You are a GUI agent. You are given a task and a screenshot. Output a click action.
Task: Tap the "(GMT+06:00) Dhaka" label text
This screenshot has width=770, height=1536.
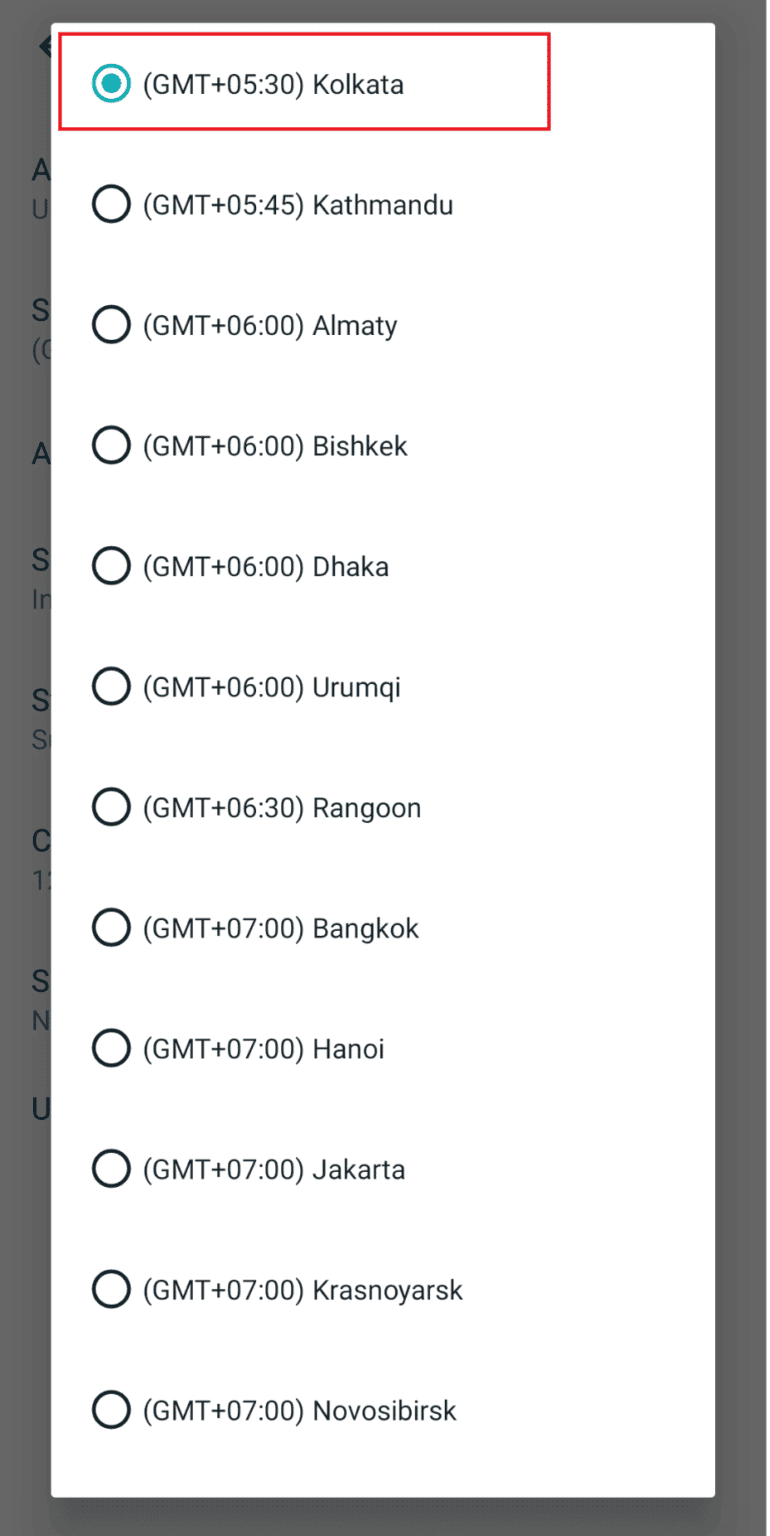[266, 567]
